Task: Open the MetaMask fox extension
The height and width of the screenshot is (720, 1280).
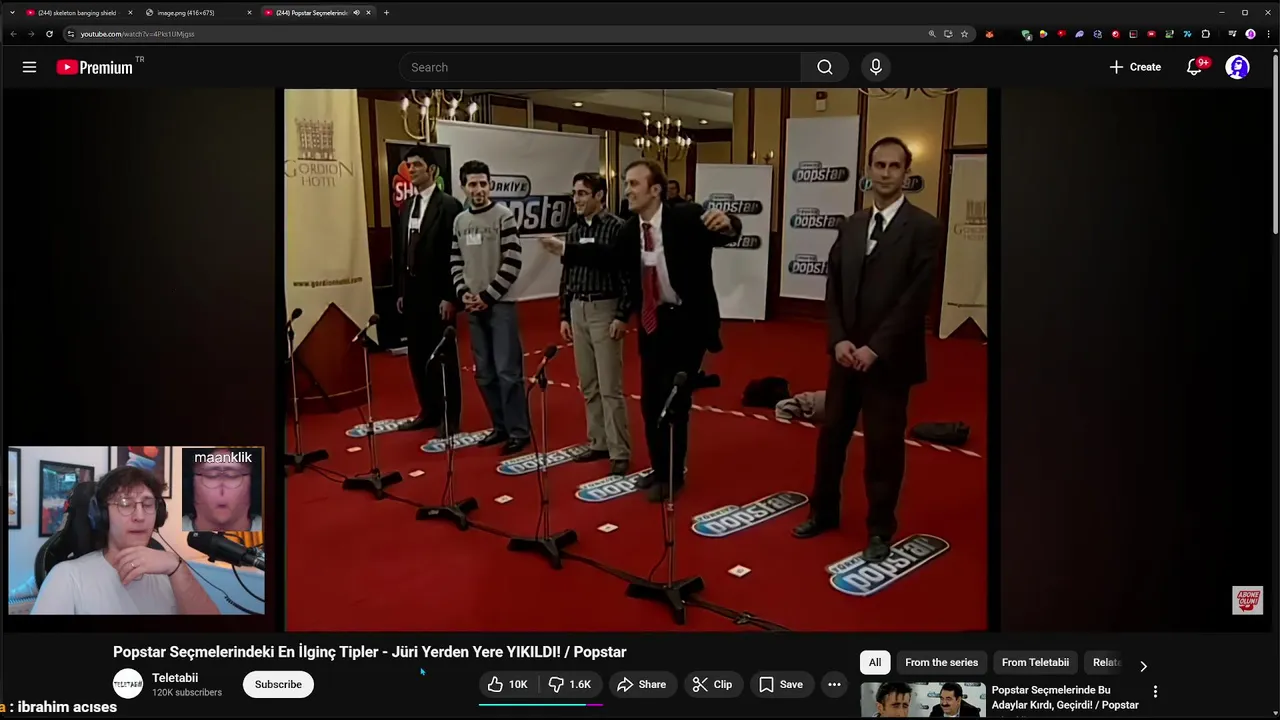Action: pyautogui.click(x=989, y=34)
